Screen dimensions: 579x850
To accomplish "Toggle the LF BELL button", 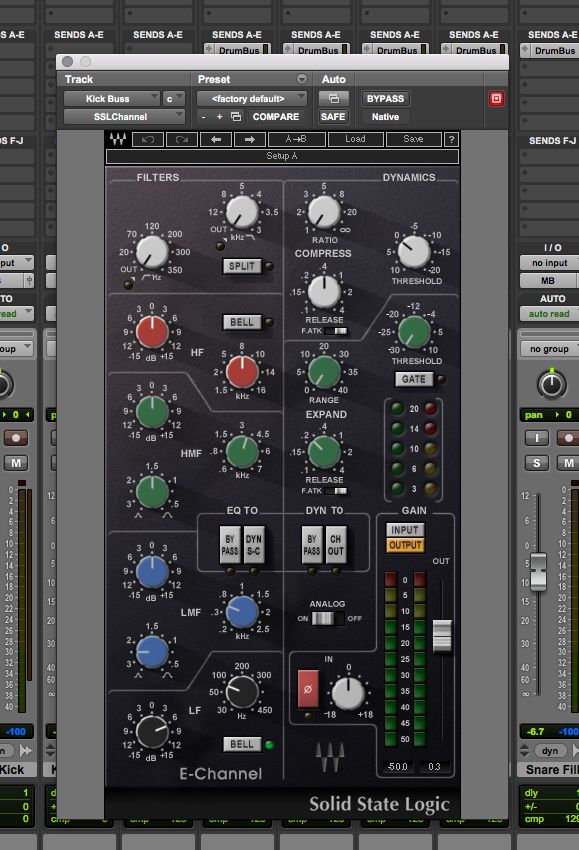I will 242,744.
